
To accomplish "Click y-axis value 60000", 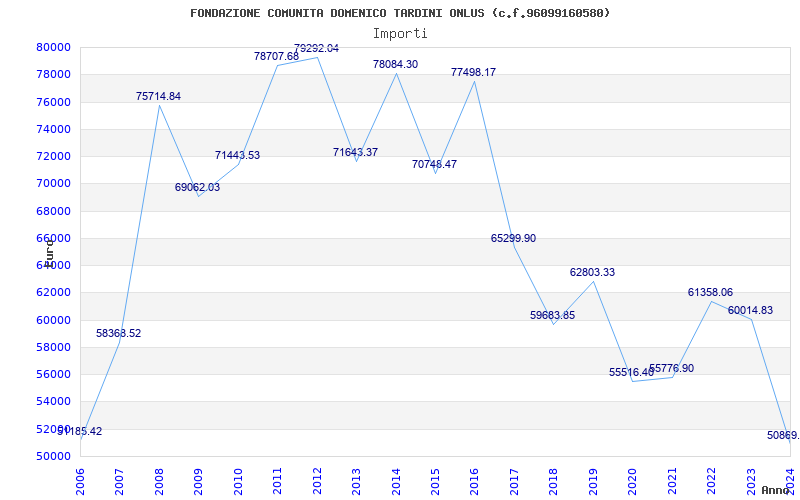I will tap(53, 320).
